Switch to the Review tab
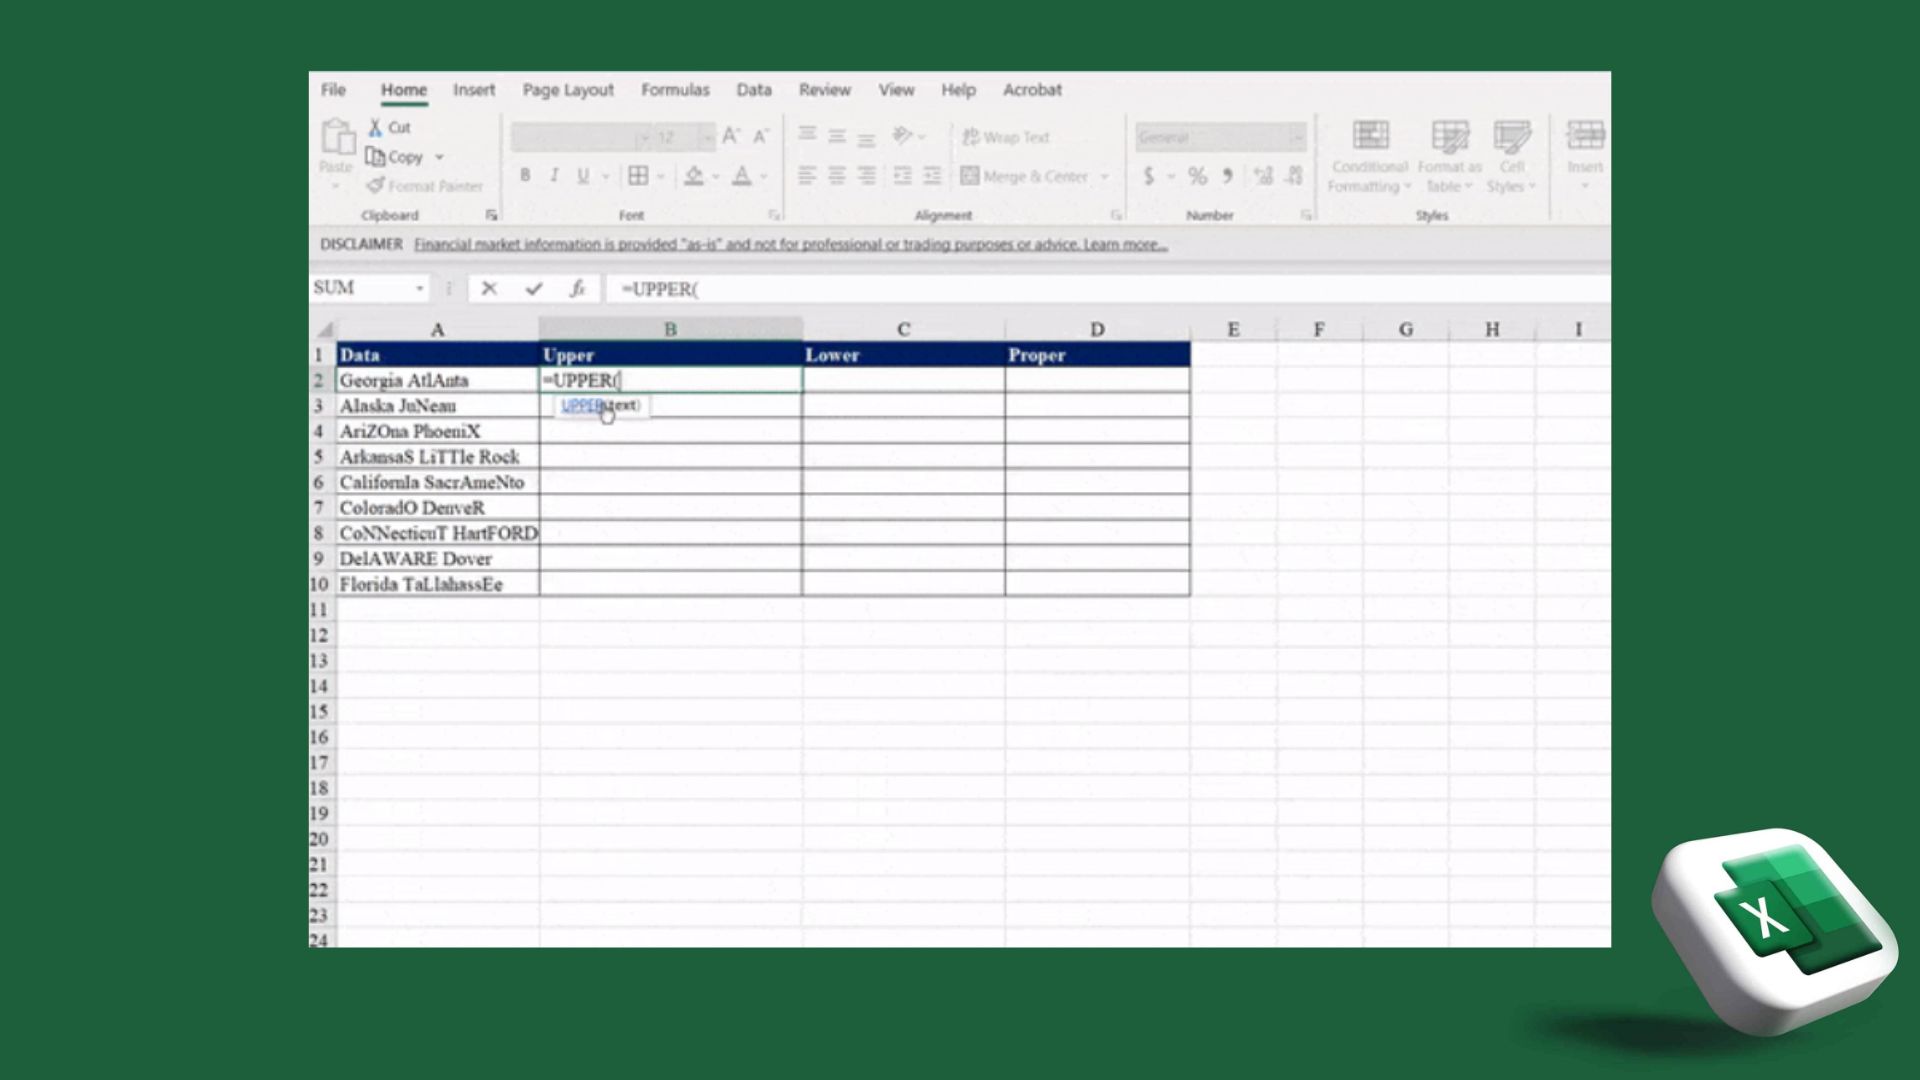This screenshot has width=1920, height=1080. click(x=825, y=90)
